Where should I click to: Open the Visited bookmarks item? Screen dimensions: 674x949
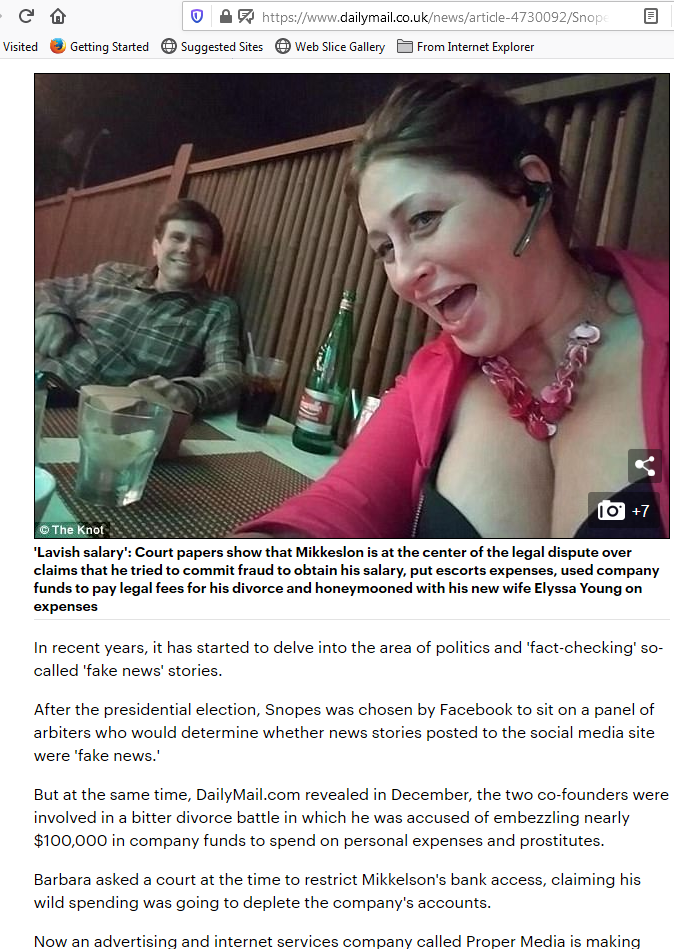tap(20, 47)
